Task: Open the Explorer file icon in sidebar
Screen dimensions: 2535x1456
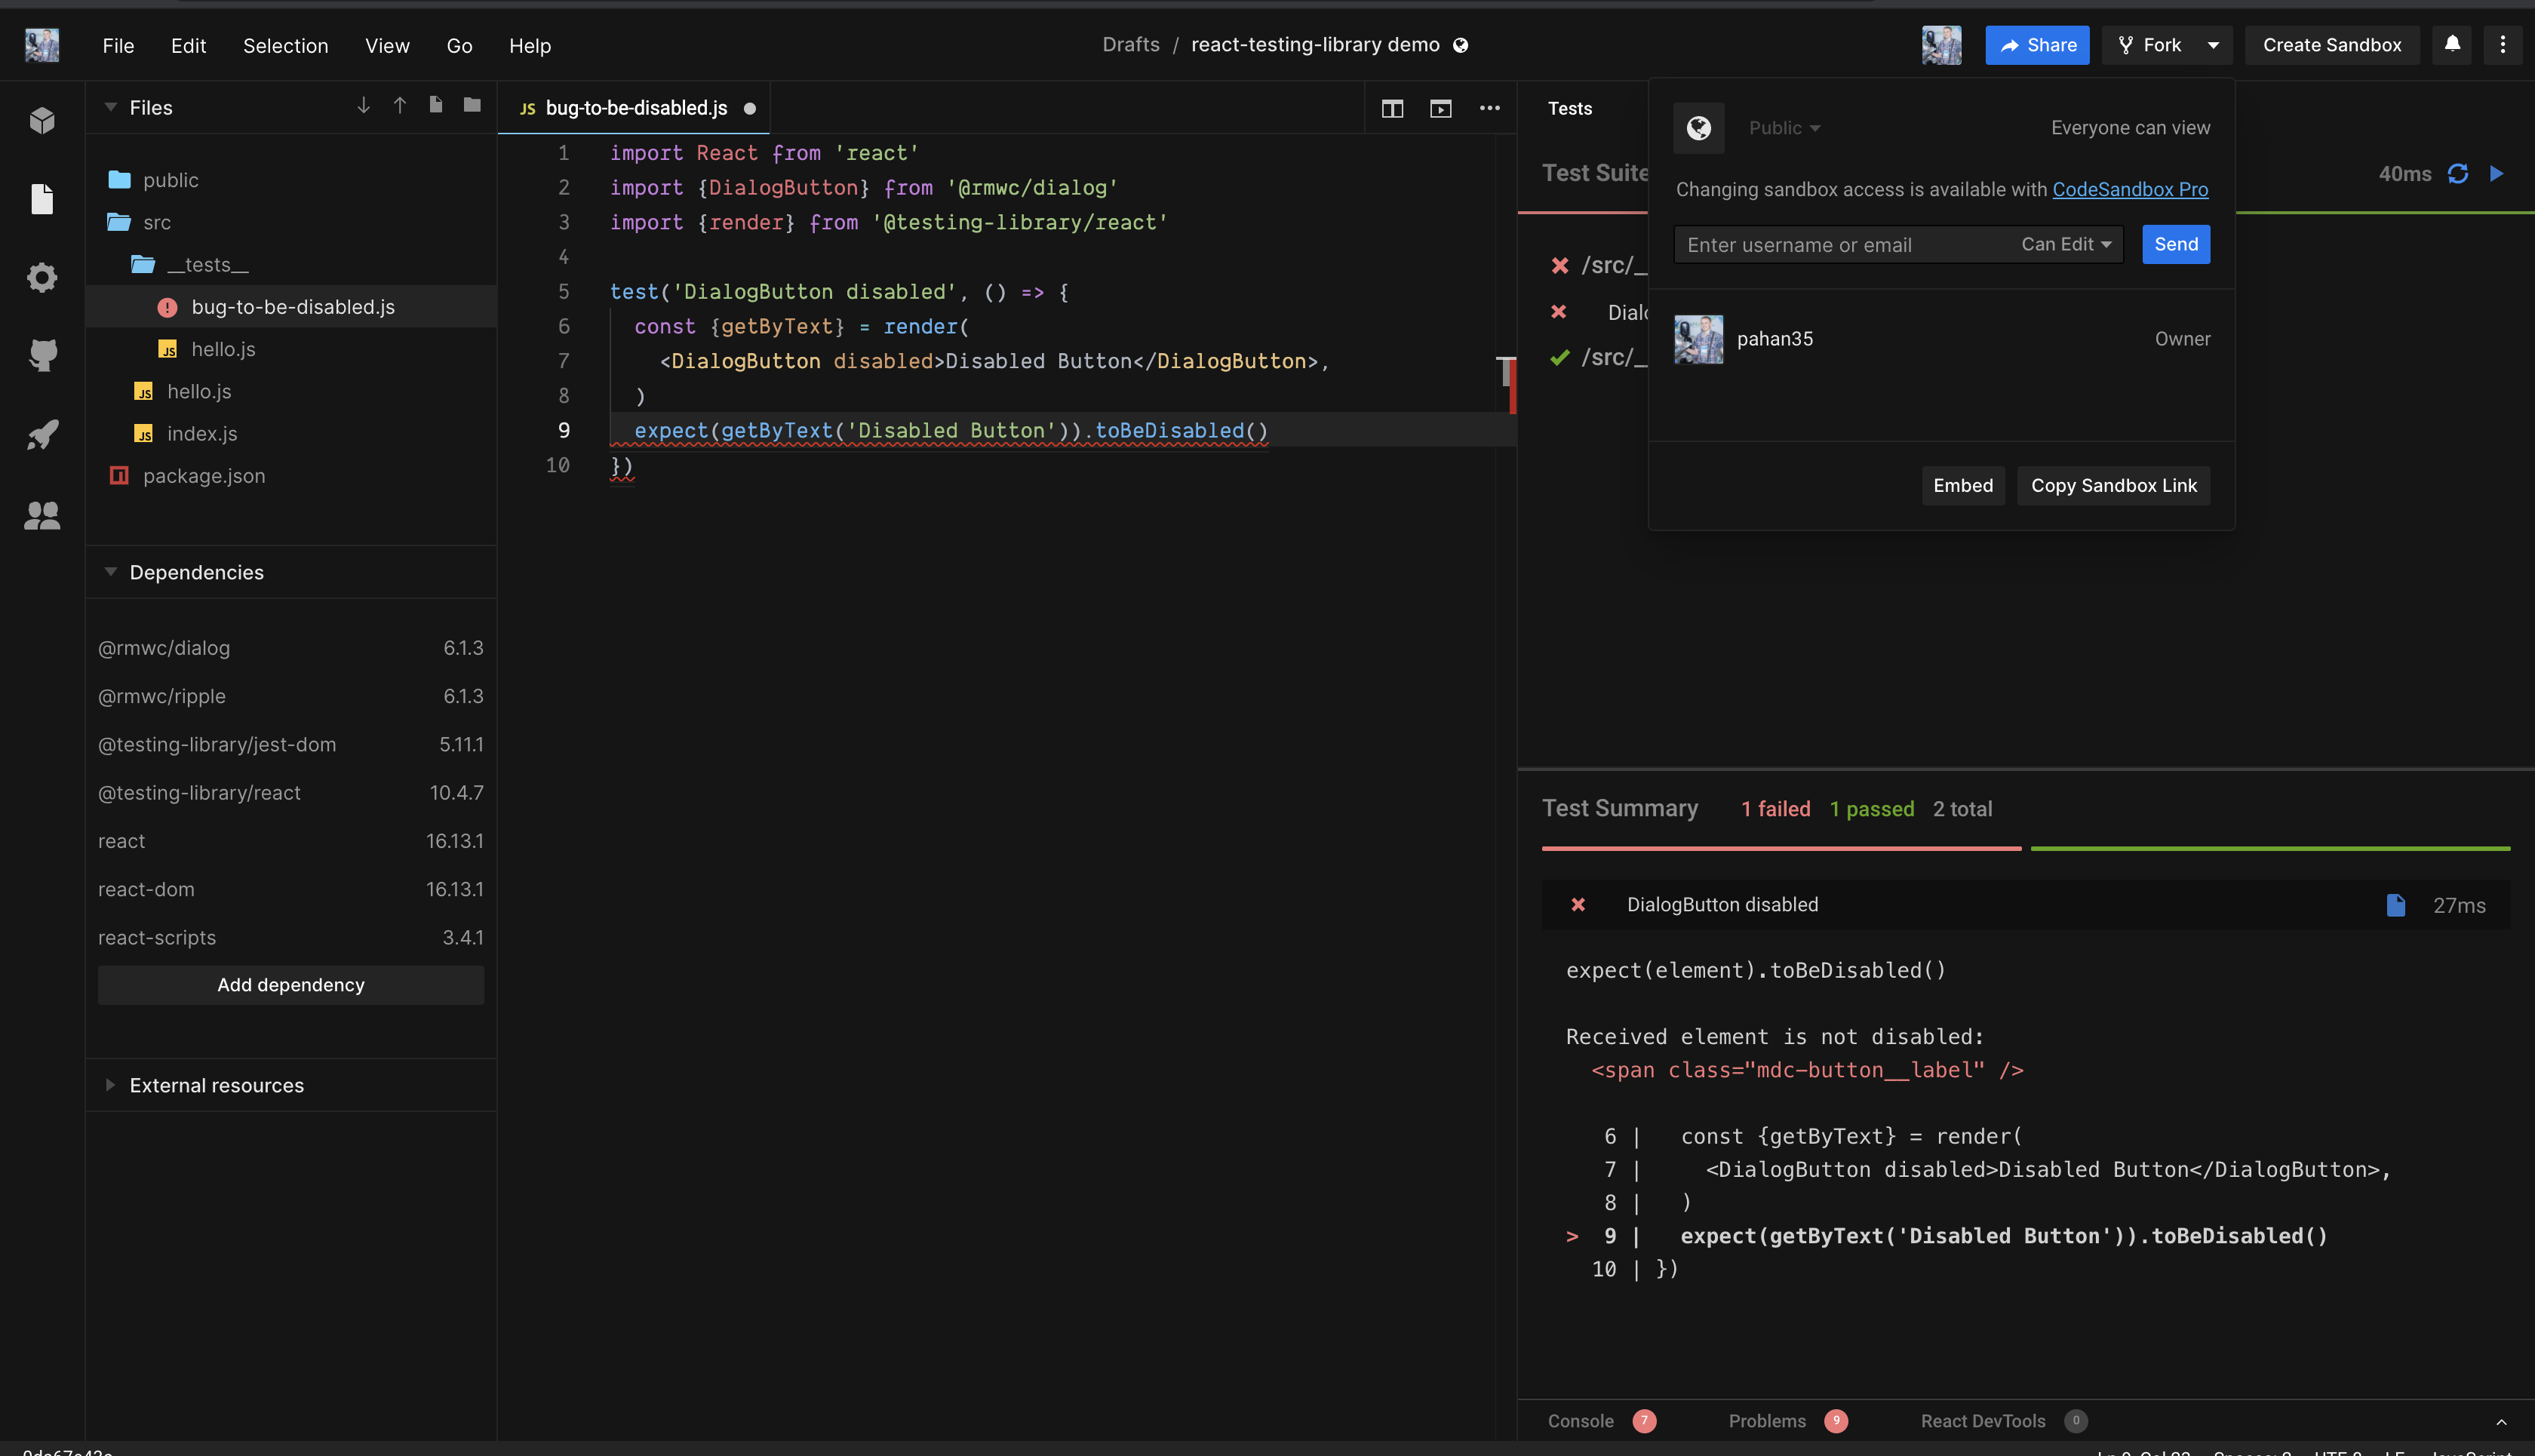Action: coord(42,199)
